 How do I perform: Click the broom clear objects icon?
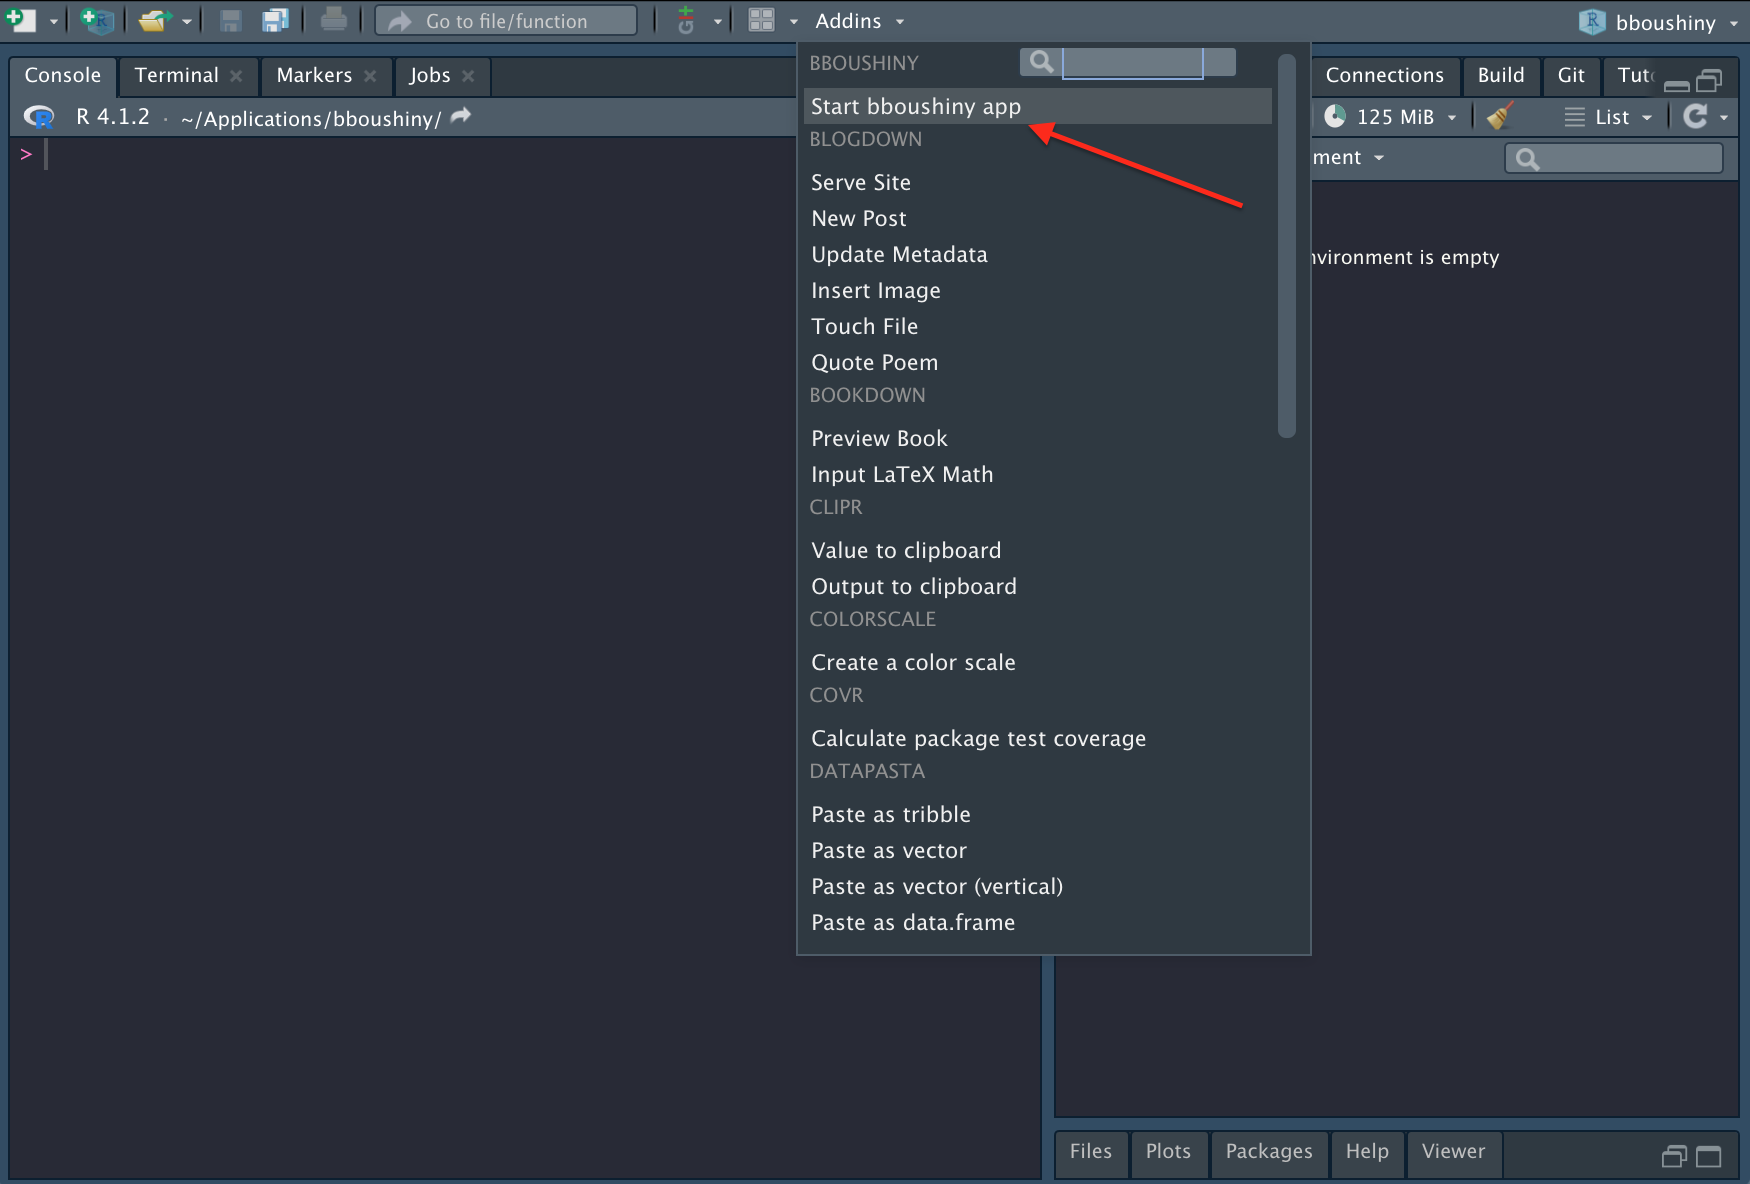click(x=1500, y=116)
